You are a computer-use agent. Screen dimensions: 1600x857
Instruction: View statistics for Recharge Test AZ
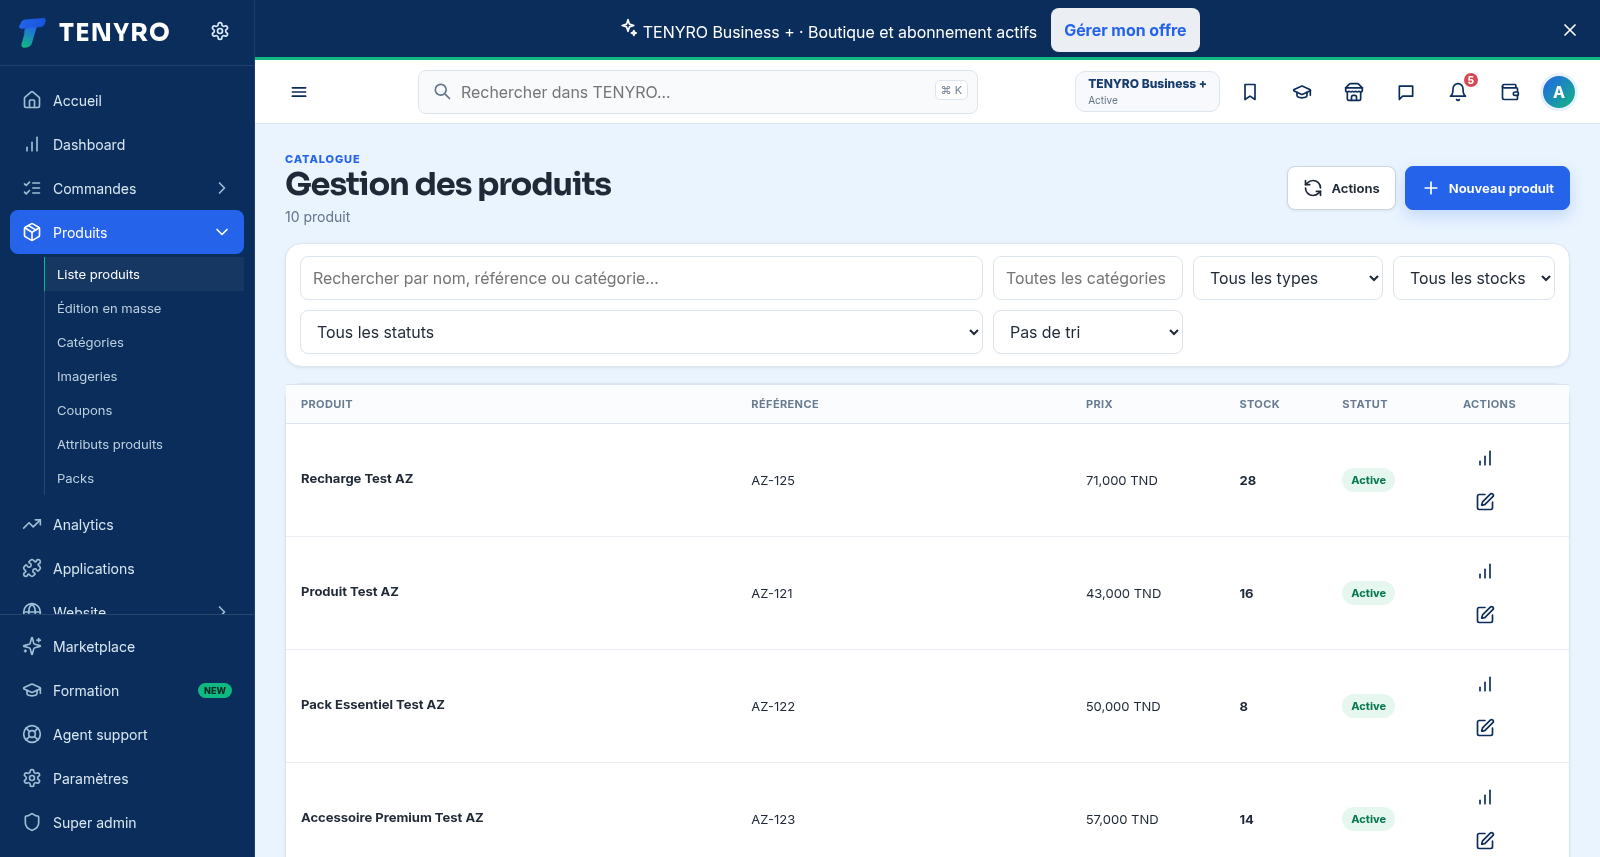(x=1485, y=458)
